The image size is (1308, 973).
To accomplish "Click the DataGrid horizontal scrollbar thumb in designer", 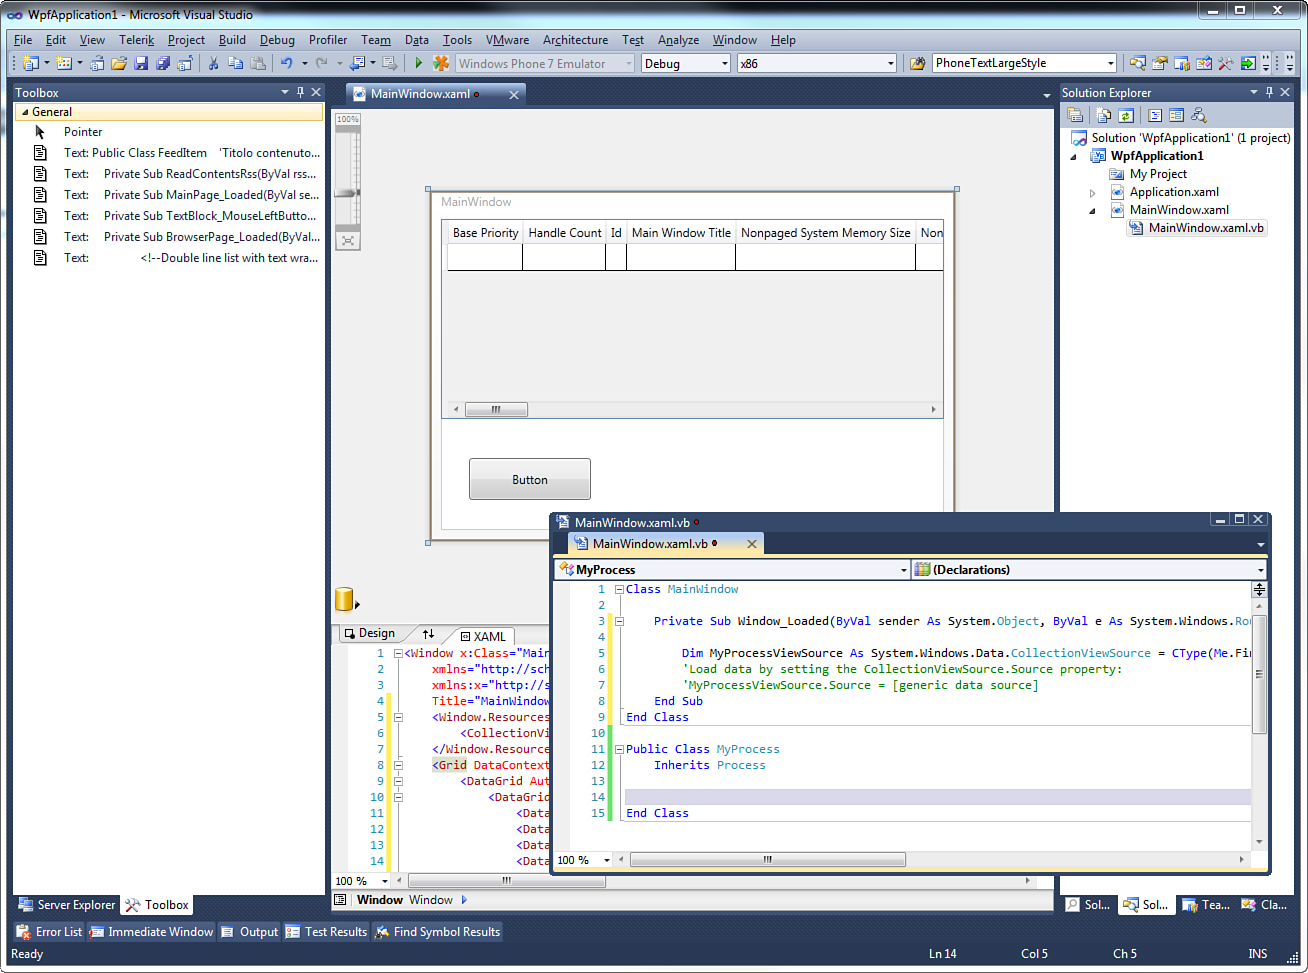I will tap(496, 409).
